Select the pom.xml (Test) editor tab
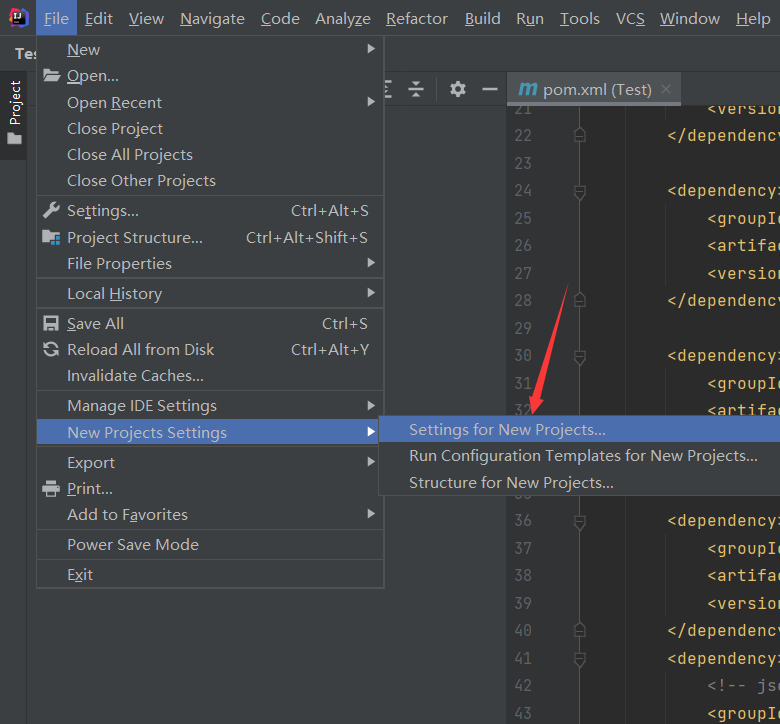Viewport: 780px width, 724px height. pos(594,90)
